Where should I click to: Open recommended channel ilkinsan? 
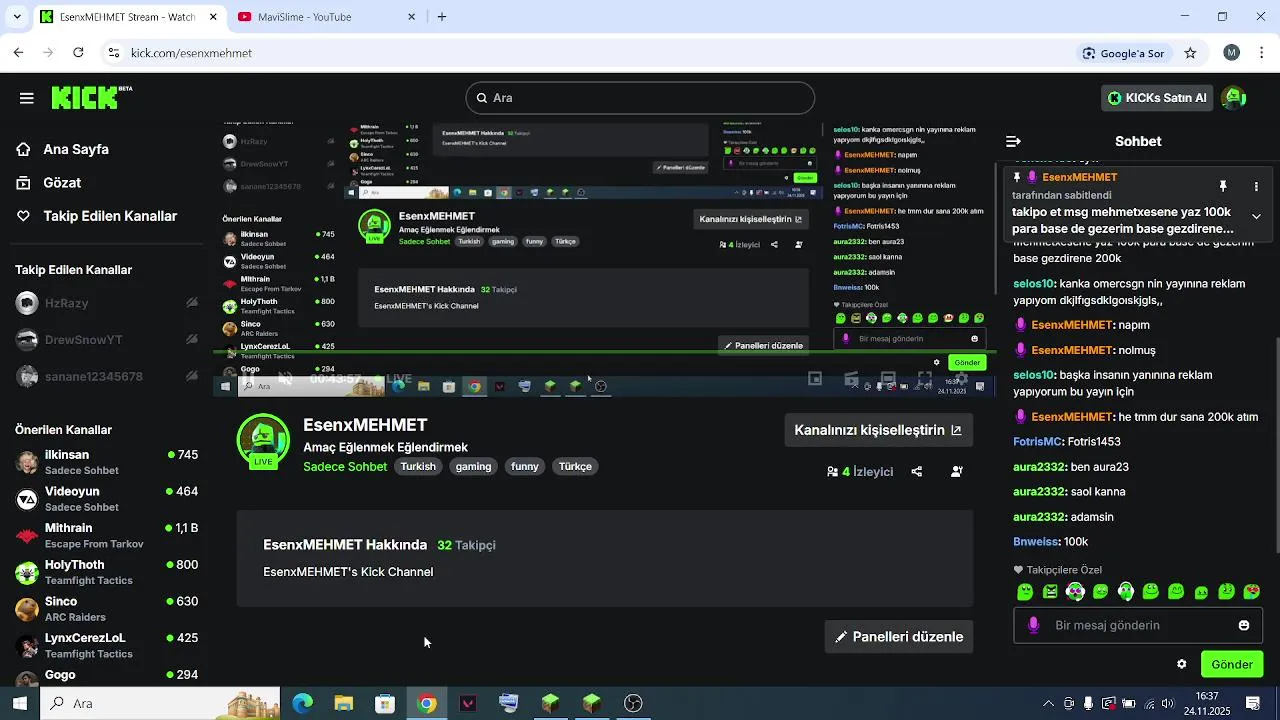tap(106, 462)
